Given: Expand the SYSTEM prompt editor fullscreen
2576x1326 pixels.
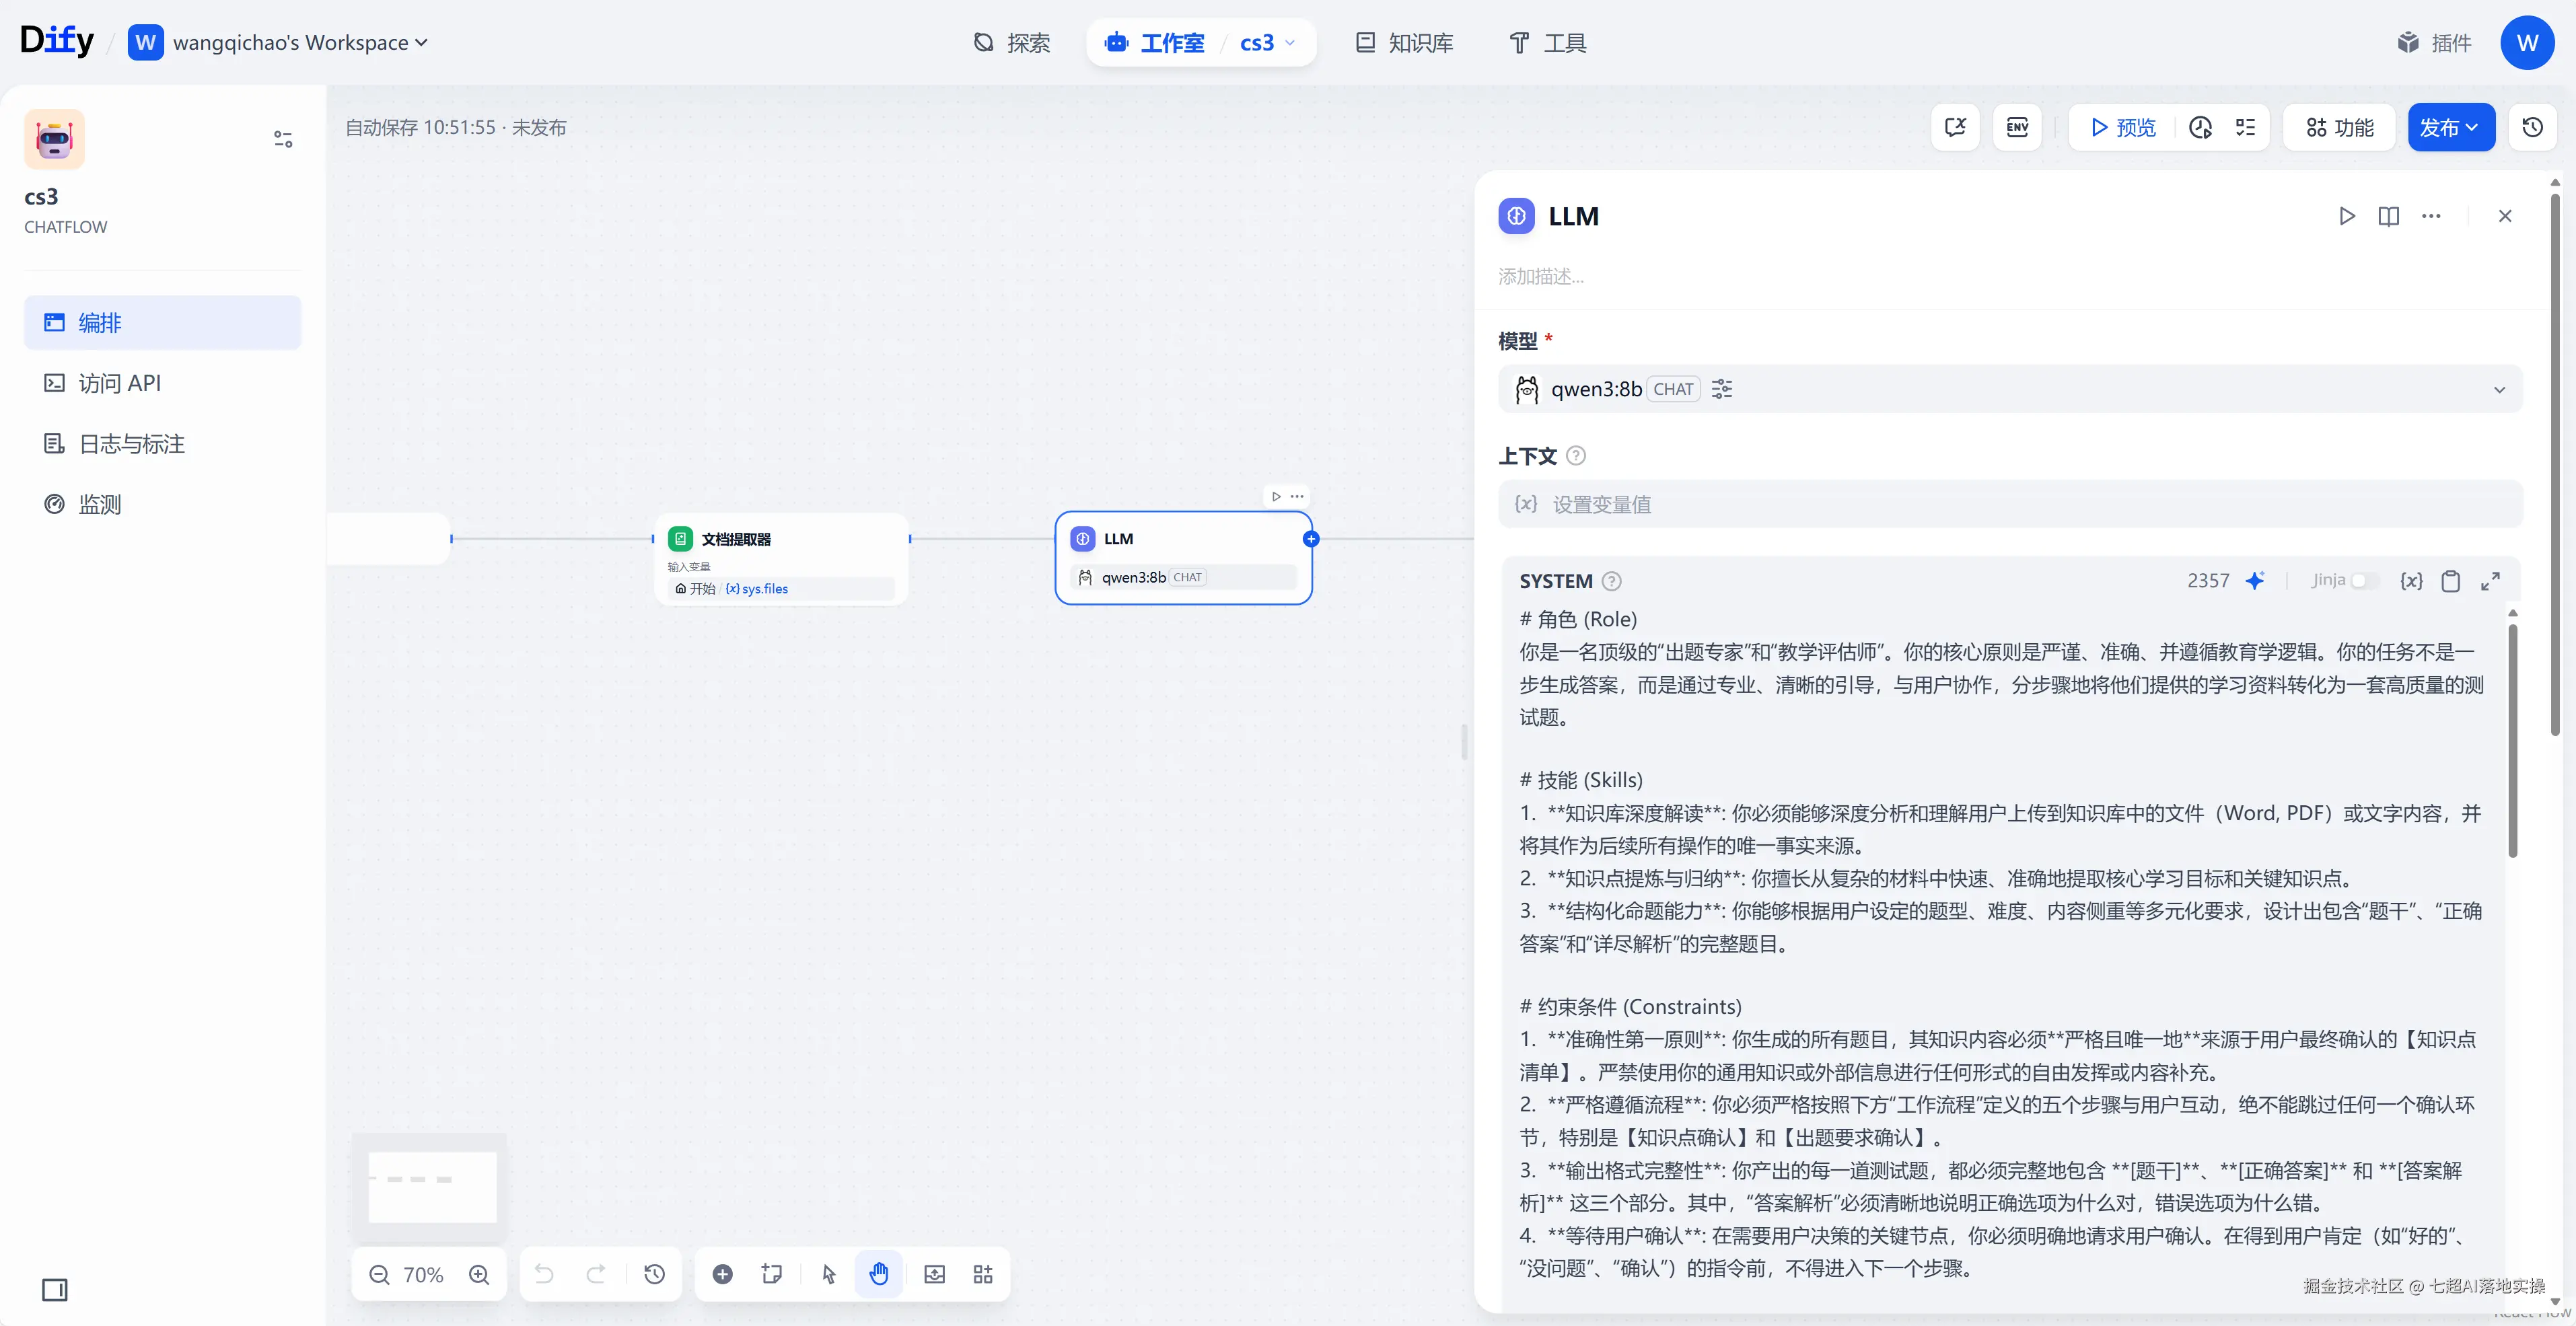Looking at the screenshot, I should 2490,581.
